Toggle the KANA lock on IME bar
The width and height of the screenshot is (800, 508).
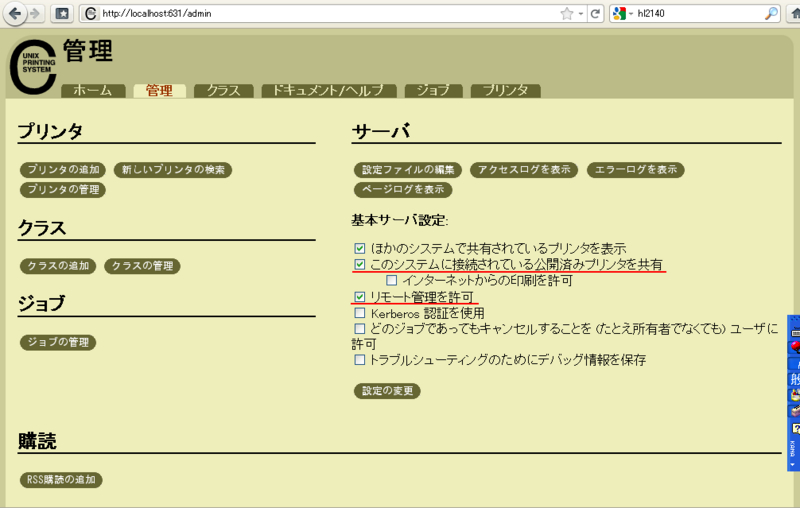pyautogui.click(x=792, y=448)
